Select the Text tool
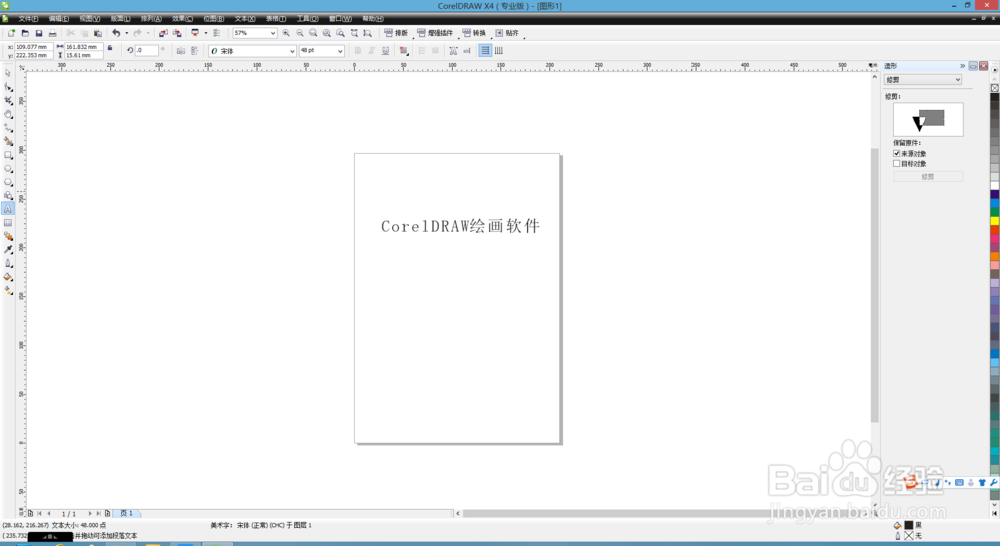This screenshot has height=546, width=1000. coord(8,209)
